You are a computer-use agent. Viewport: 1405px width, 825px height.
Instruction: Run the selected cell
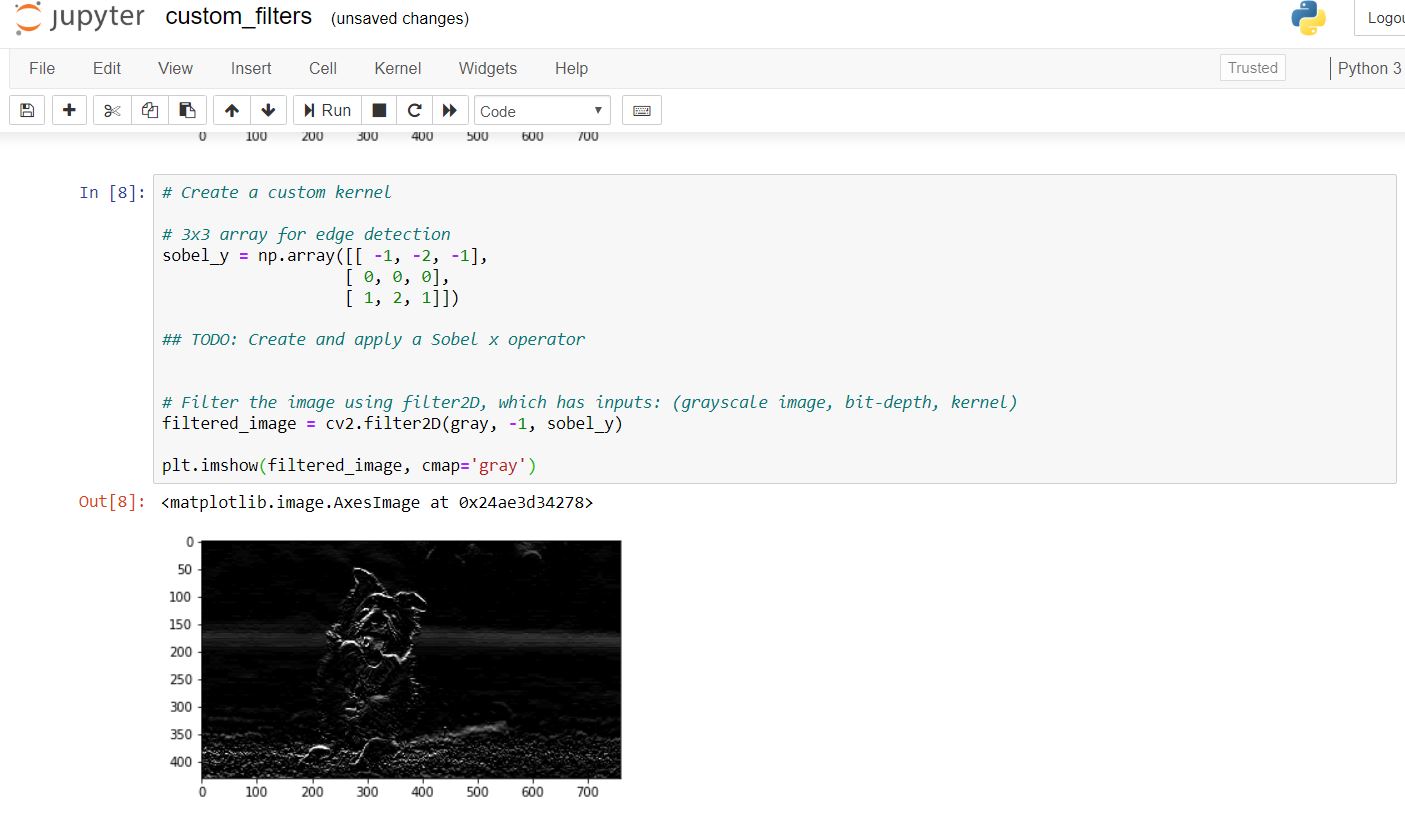pos(327,110)
